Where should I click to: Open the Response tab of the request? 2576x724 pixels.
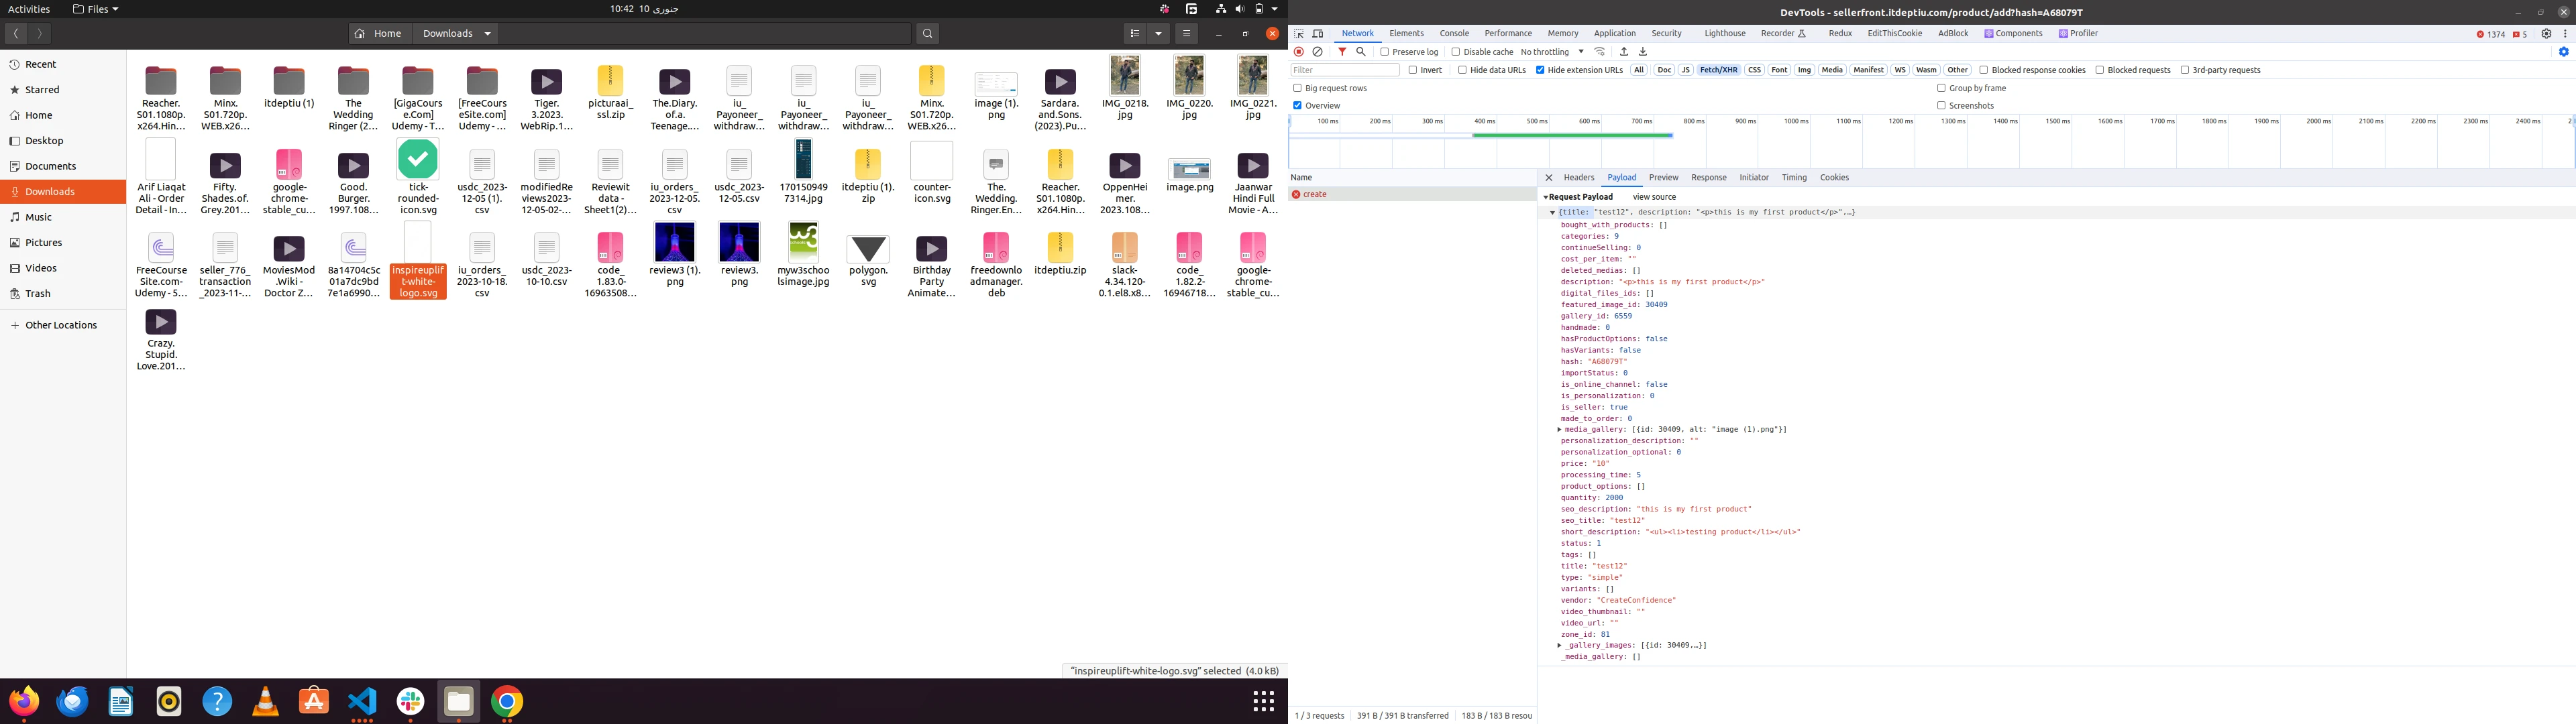(1708, 178)
